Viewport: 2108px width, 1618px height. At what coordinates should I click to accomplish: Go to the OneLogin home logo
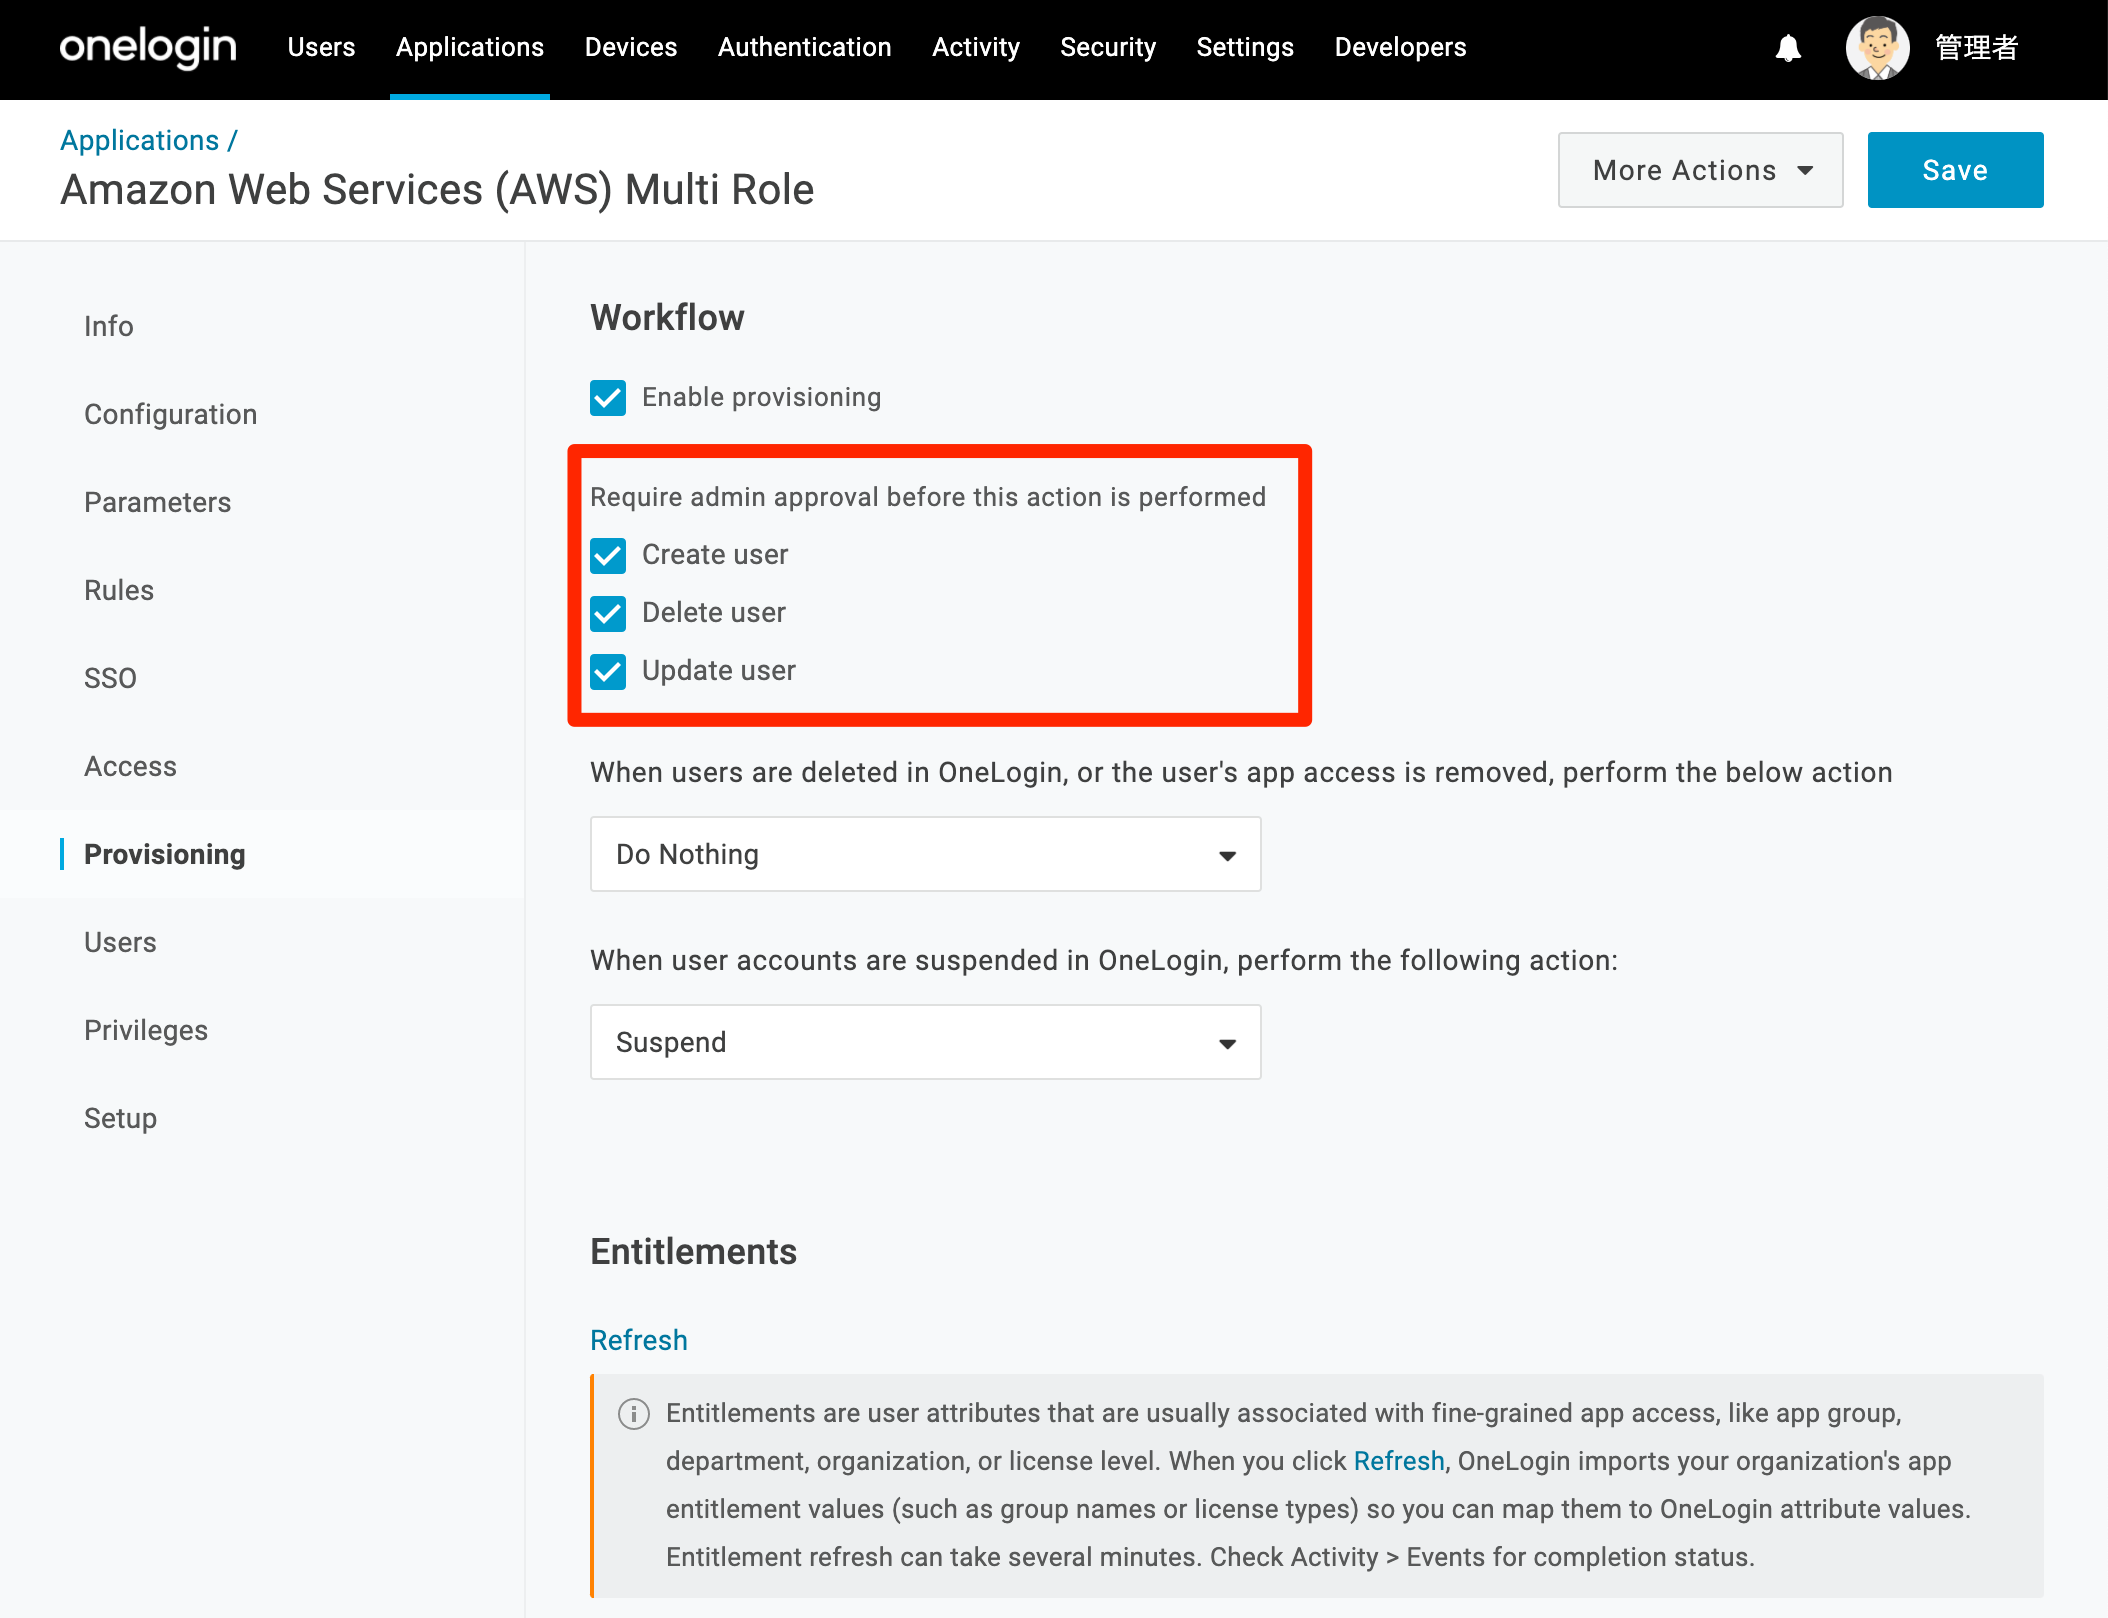coord(148,48)
